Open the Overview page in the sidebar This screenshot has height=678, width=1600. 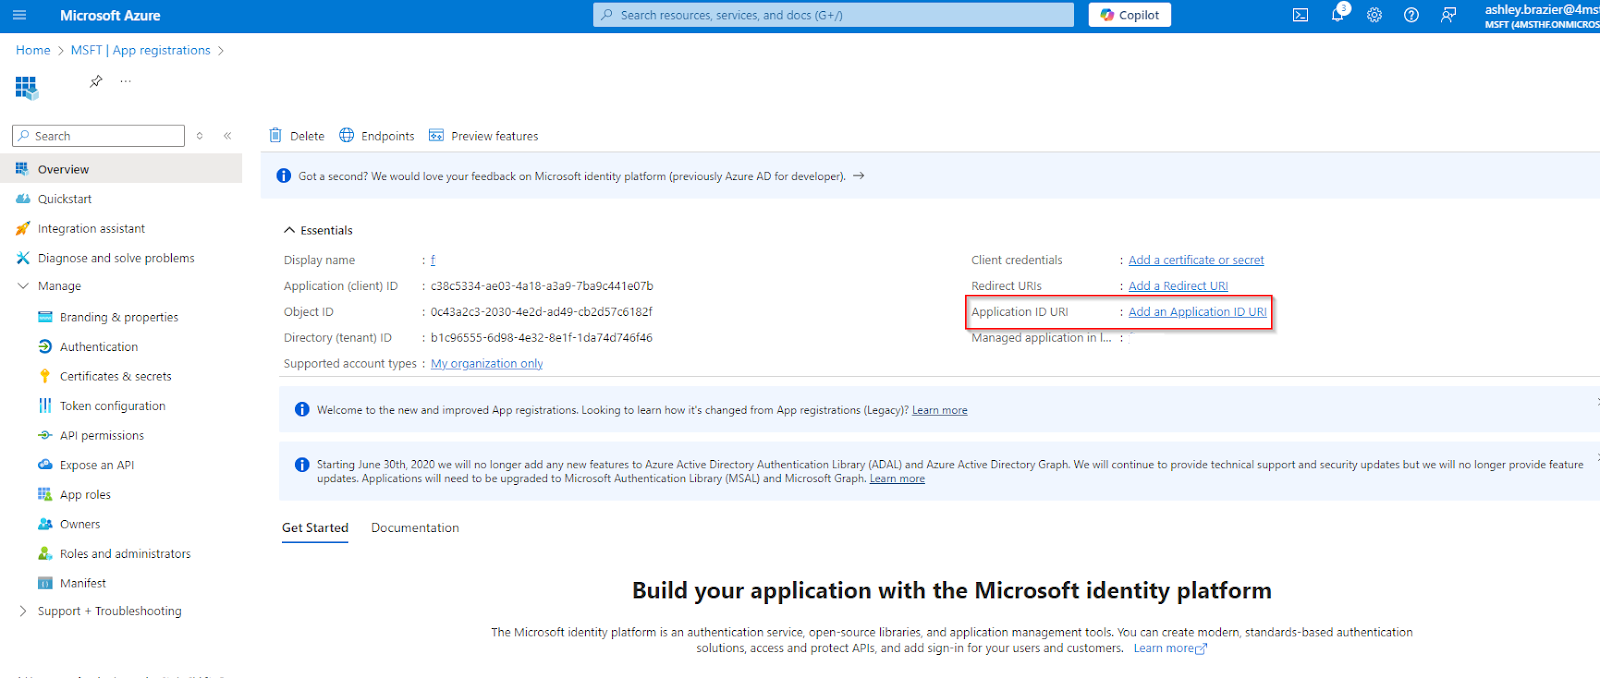tap(121, 169)
